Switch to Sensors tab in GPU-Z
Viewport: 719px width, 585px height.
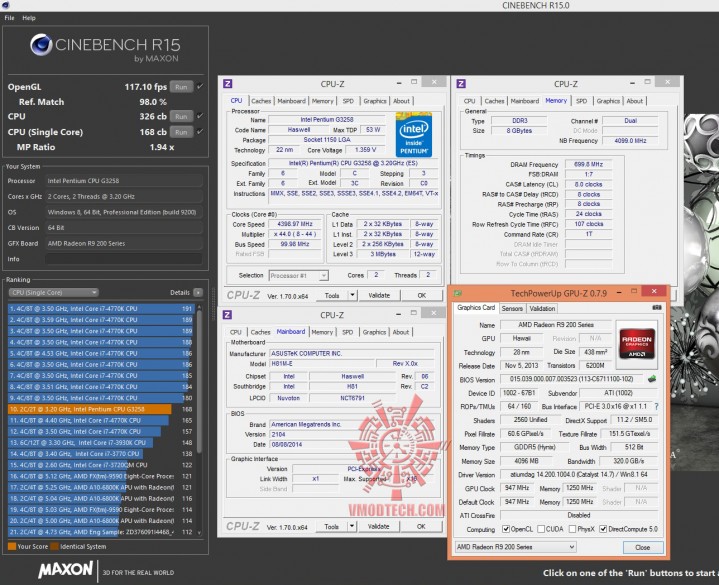[x=512, y=309]
